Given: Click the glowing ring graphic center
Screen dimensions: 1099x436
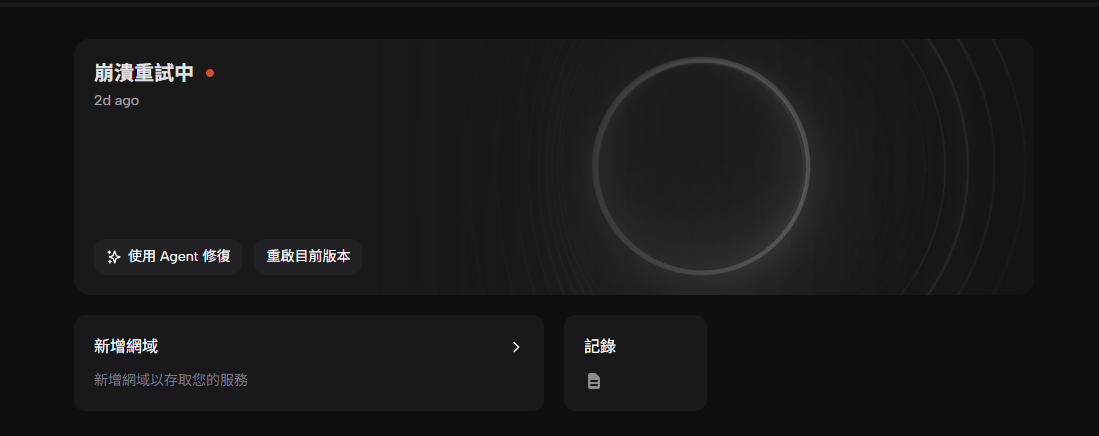Looking at the screenshot, I should click(x=701, y=165).
